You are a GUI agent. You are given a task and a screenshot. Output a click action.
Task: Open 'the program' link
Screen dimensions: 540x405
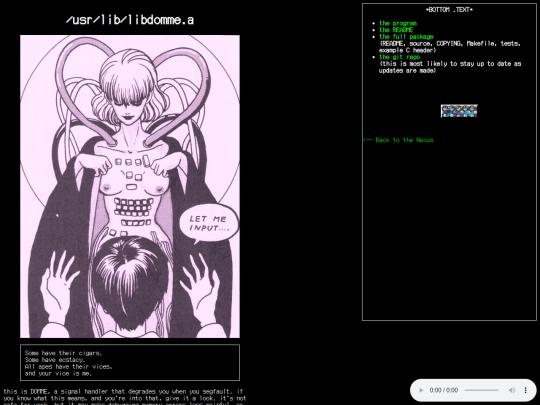coord(398,23)
